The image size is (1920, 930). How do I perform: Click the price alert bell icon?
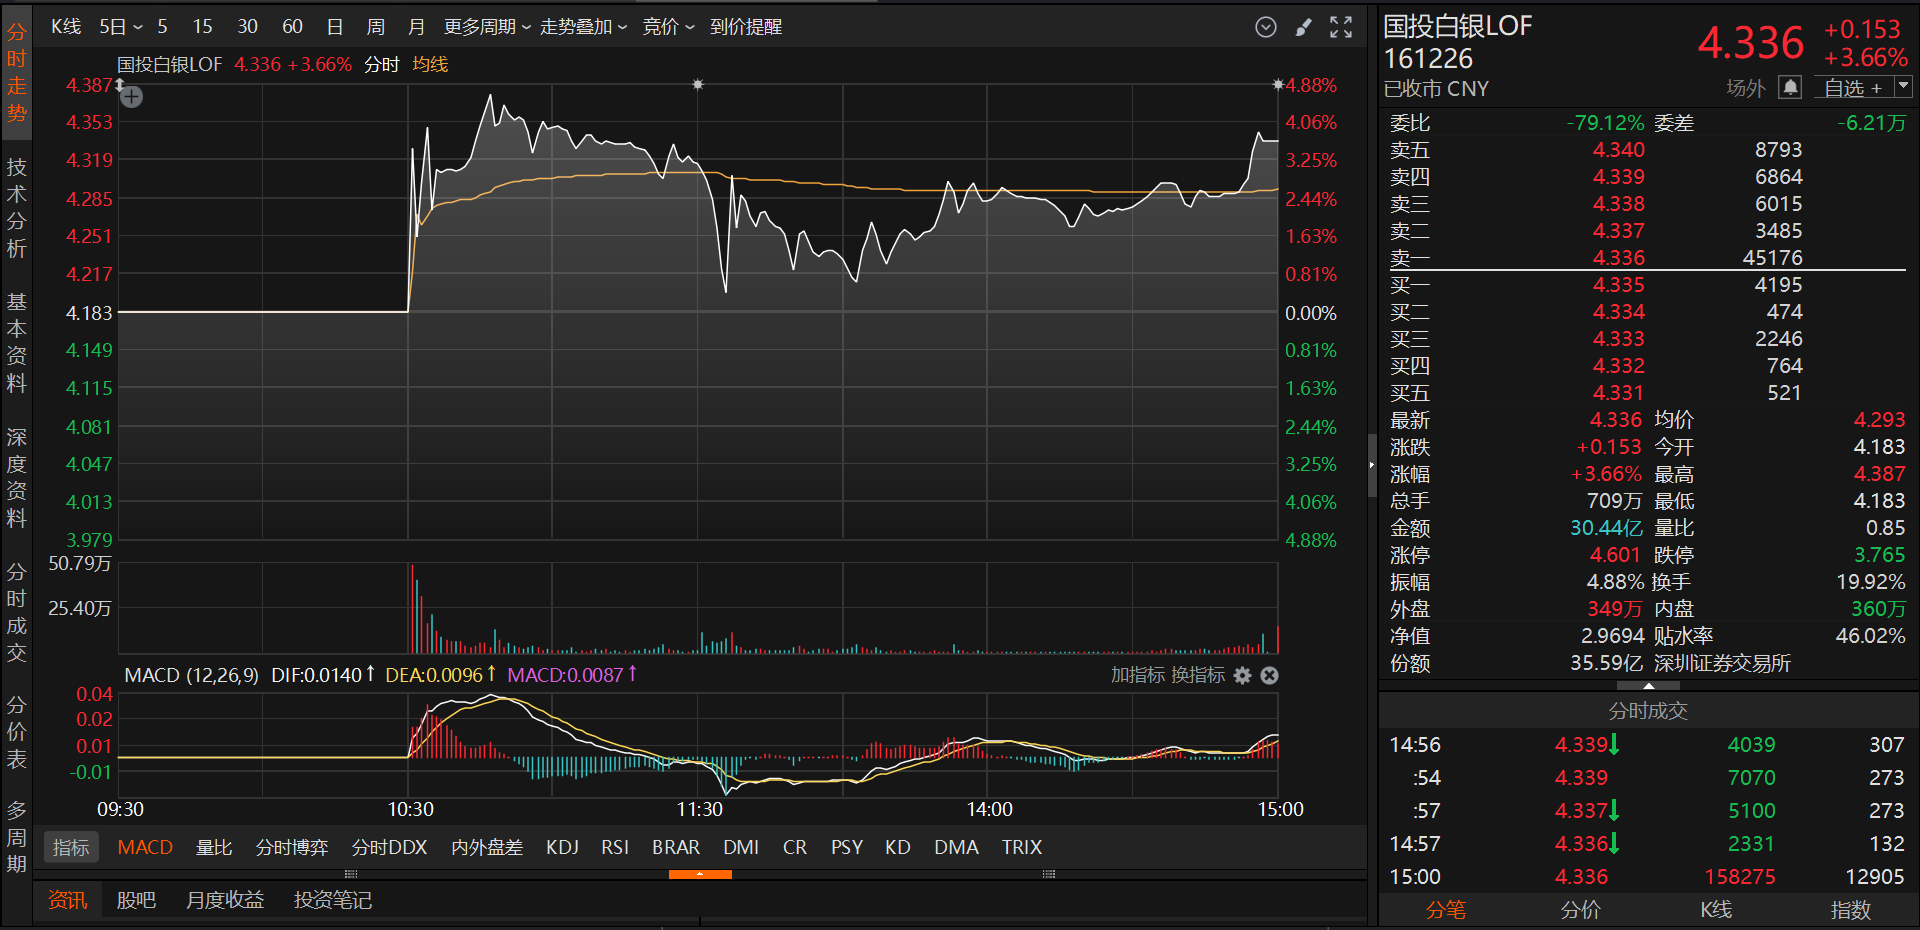click(1790, 88)
